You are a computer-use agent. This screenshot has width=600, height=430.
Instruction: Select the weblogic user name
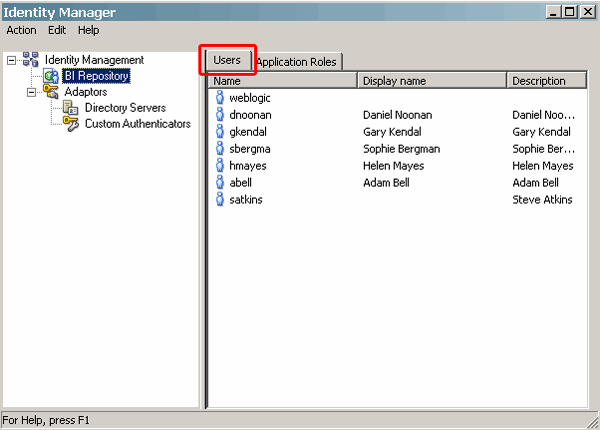click(x=250, y=98)
